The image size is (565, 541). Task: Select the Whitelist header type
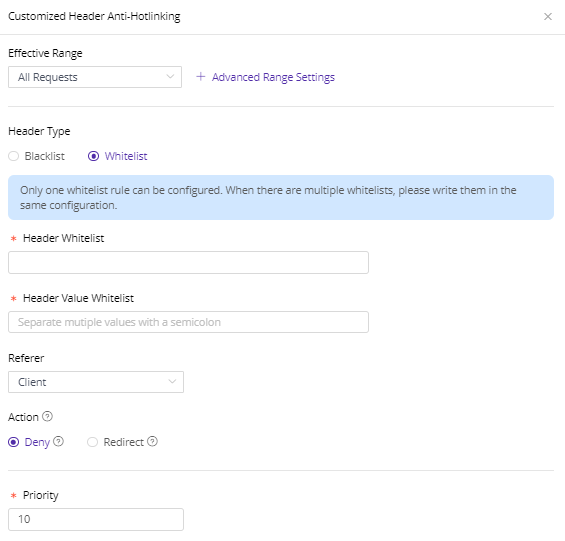click(93, 156)
